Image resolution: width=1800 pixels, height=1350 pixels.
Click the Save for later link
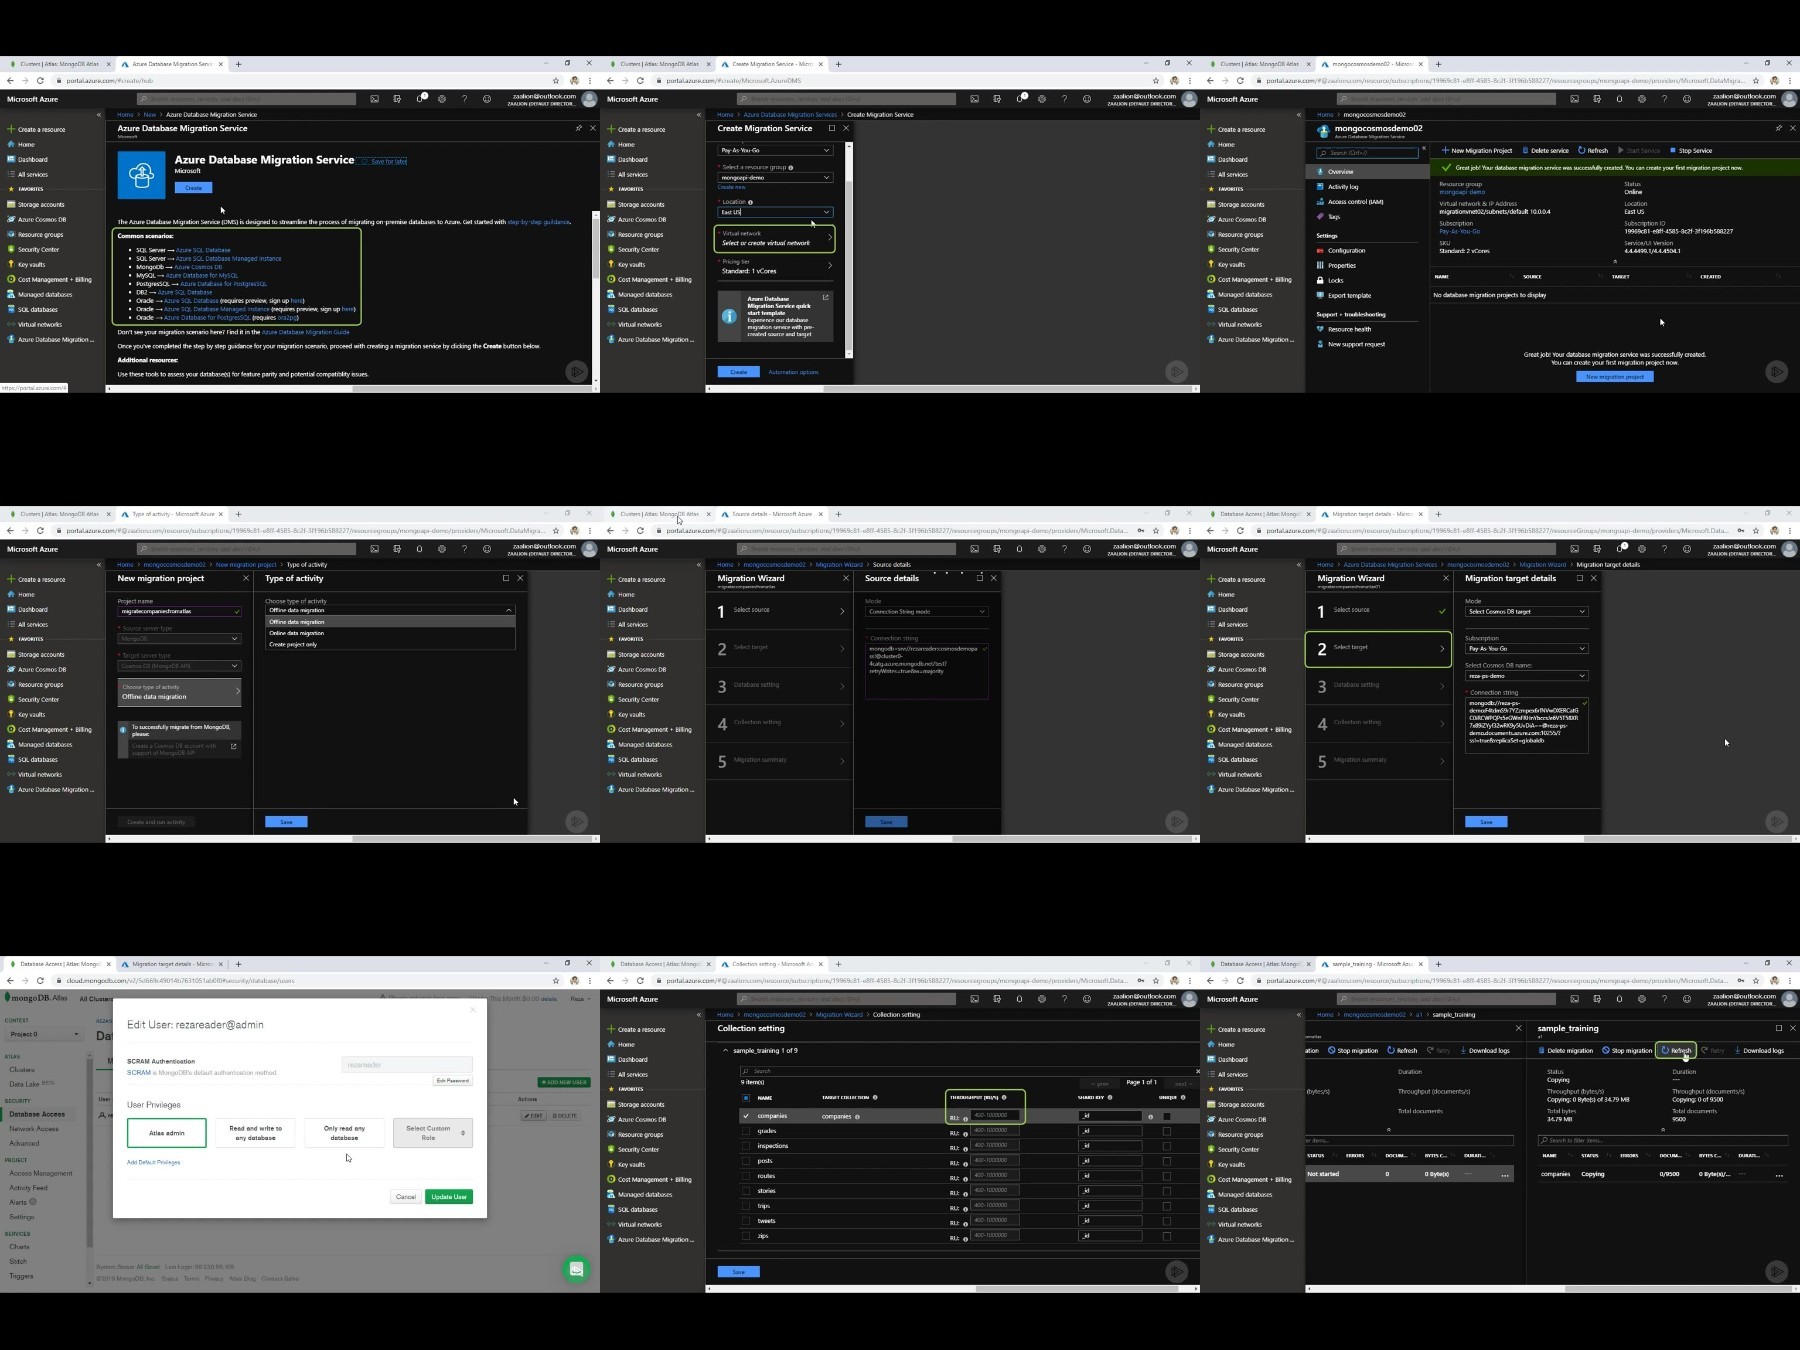coord(389,161)
